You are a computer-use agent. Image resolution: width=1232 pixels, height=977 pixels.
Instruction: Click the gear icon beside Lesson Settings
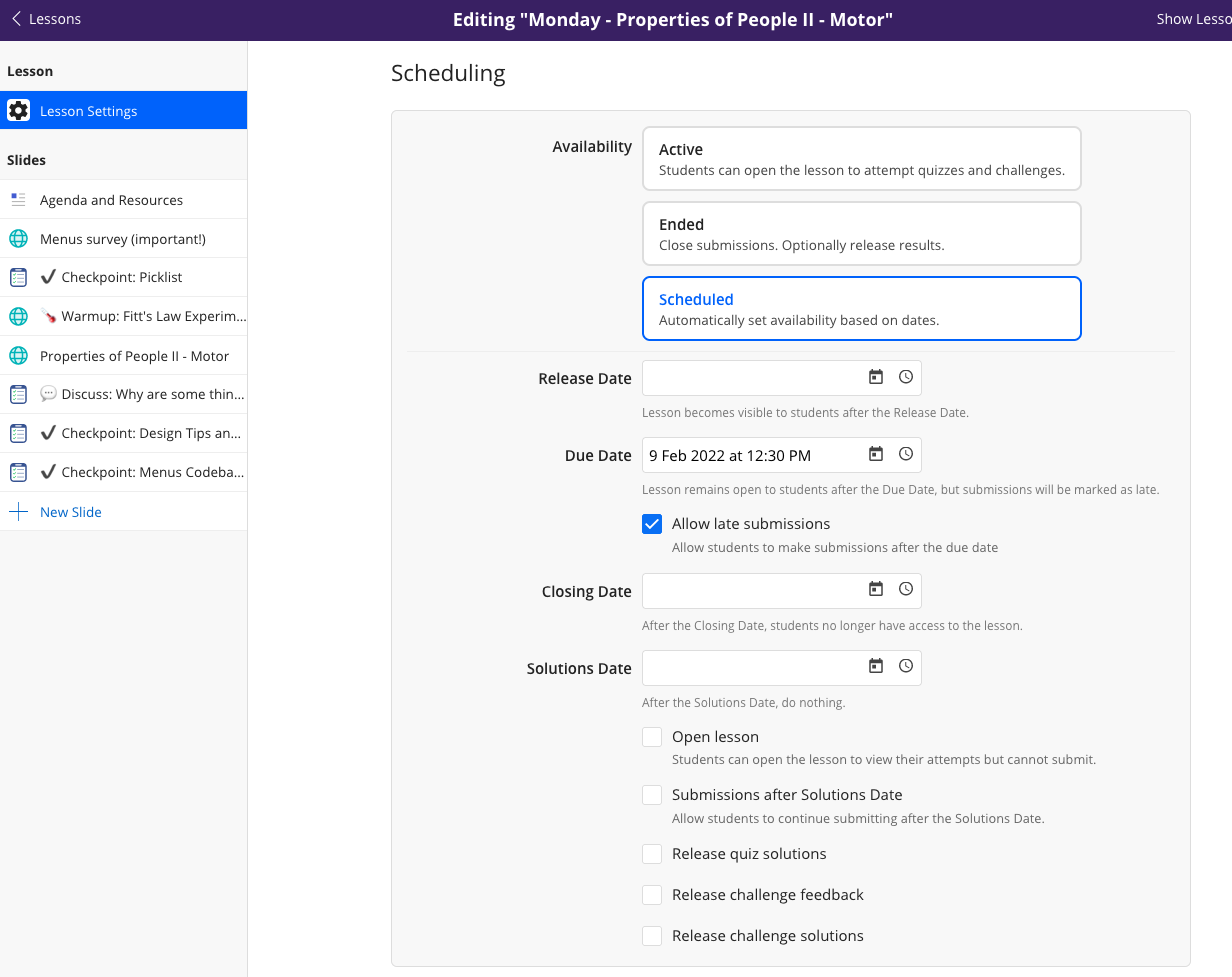18,110
